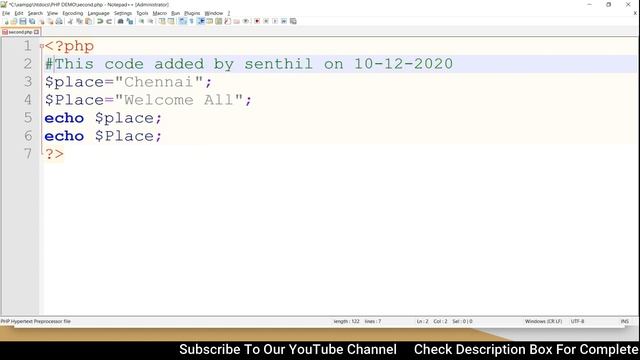Zoom in using the Zoom In icon
Viewport: 640px width, 360px height.
pyautogui.click(x=141, y=21)
